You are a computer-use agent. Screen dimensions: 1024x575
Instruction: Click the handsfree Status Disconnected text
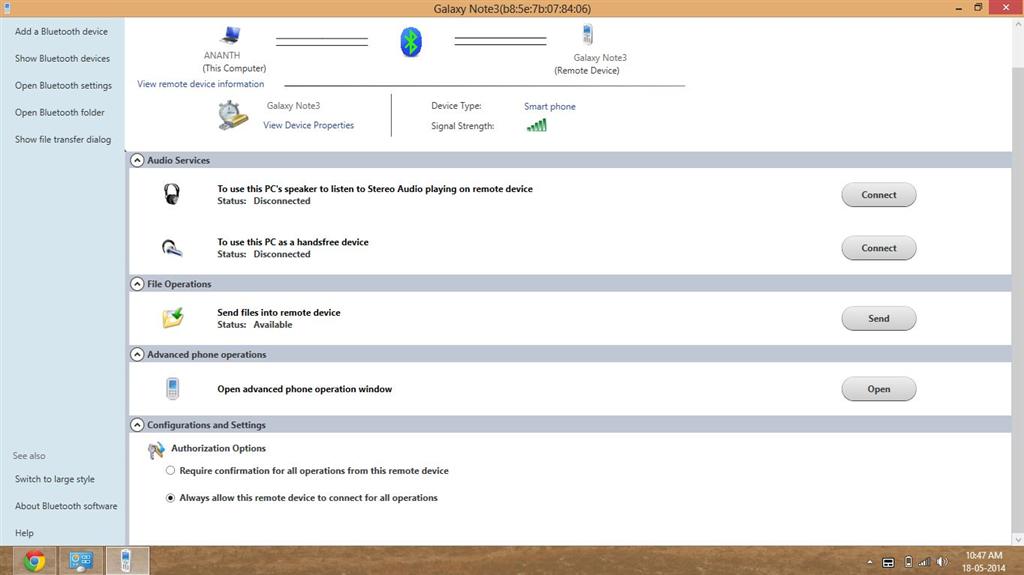[264, 254]
